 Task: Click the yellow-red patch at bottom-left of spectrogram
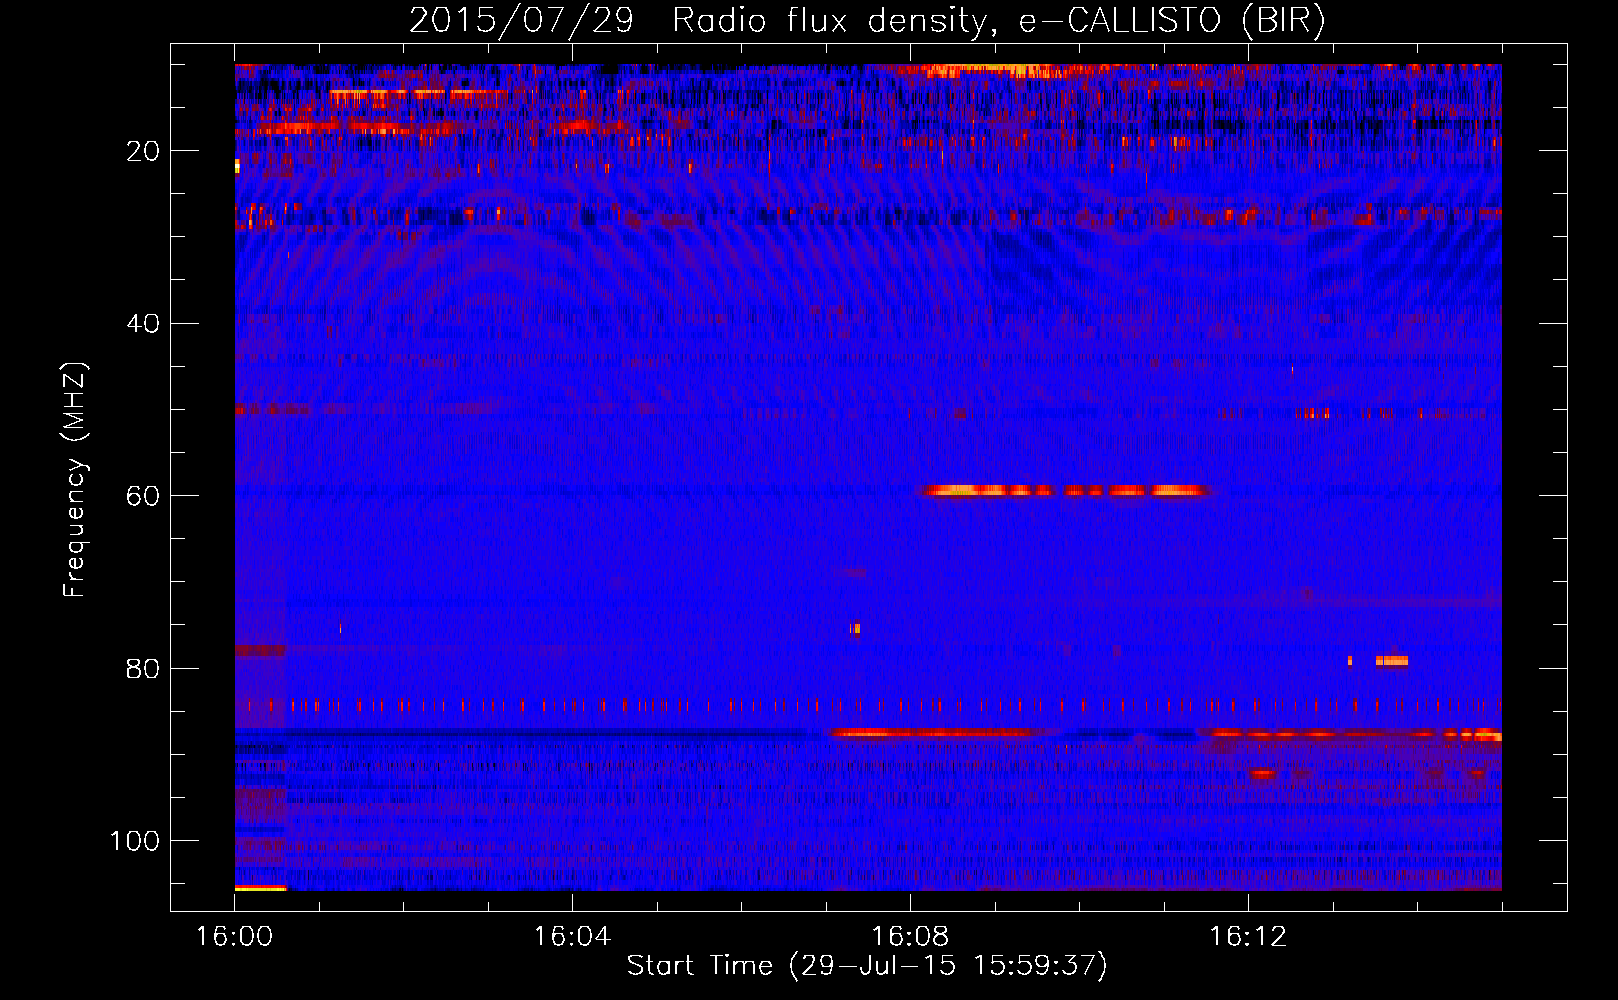tap(260, 888)
